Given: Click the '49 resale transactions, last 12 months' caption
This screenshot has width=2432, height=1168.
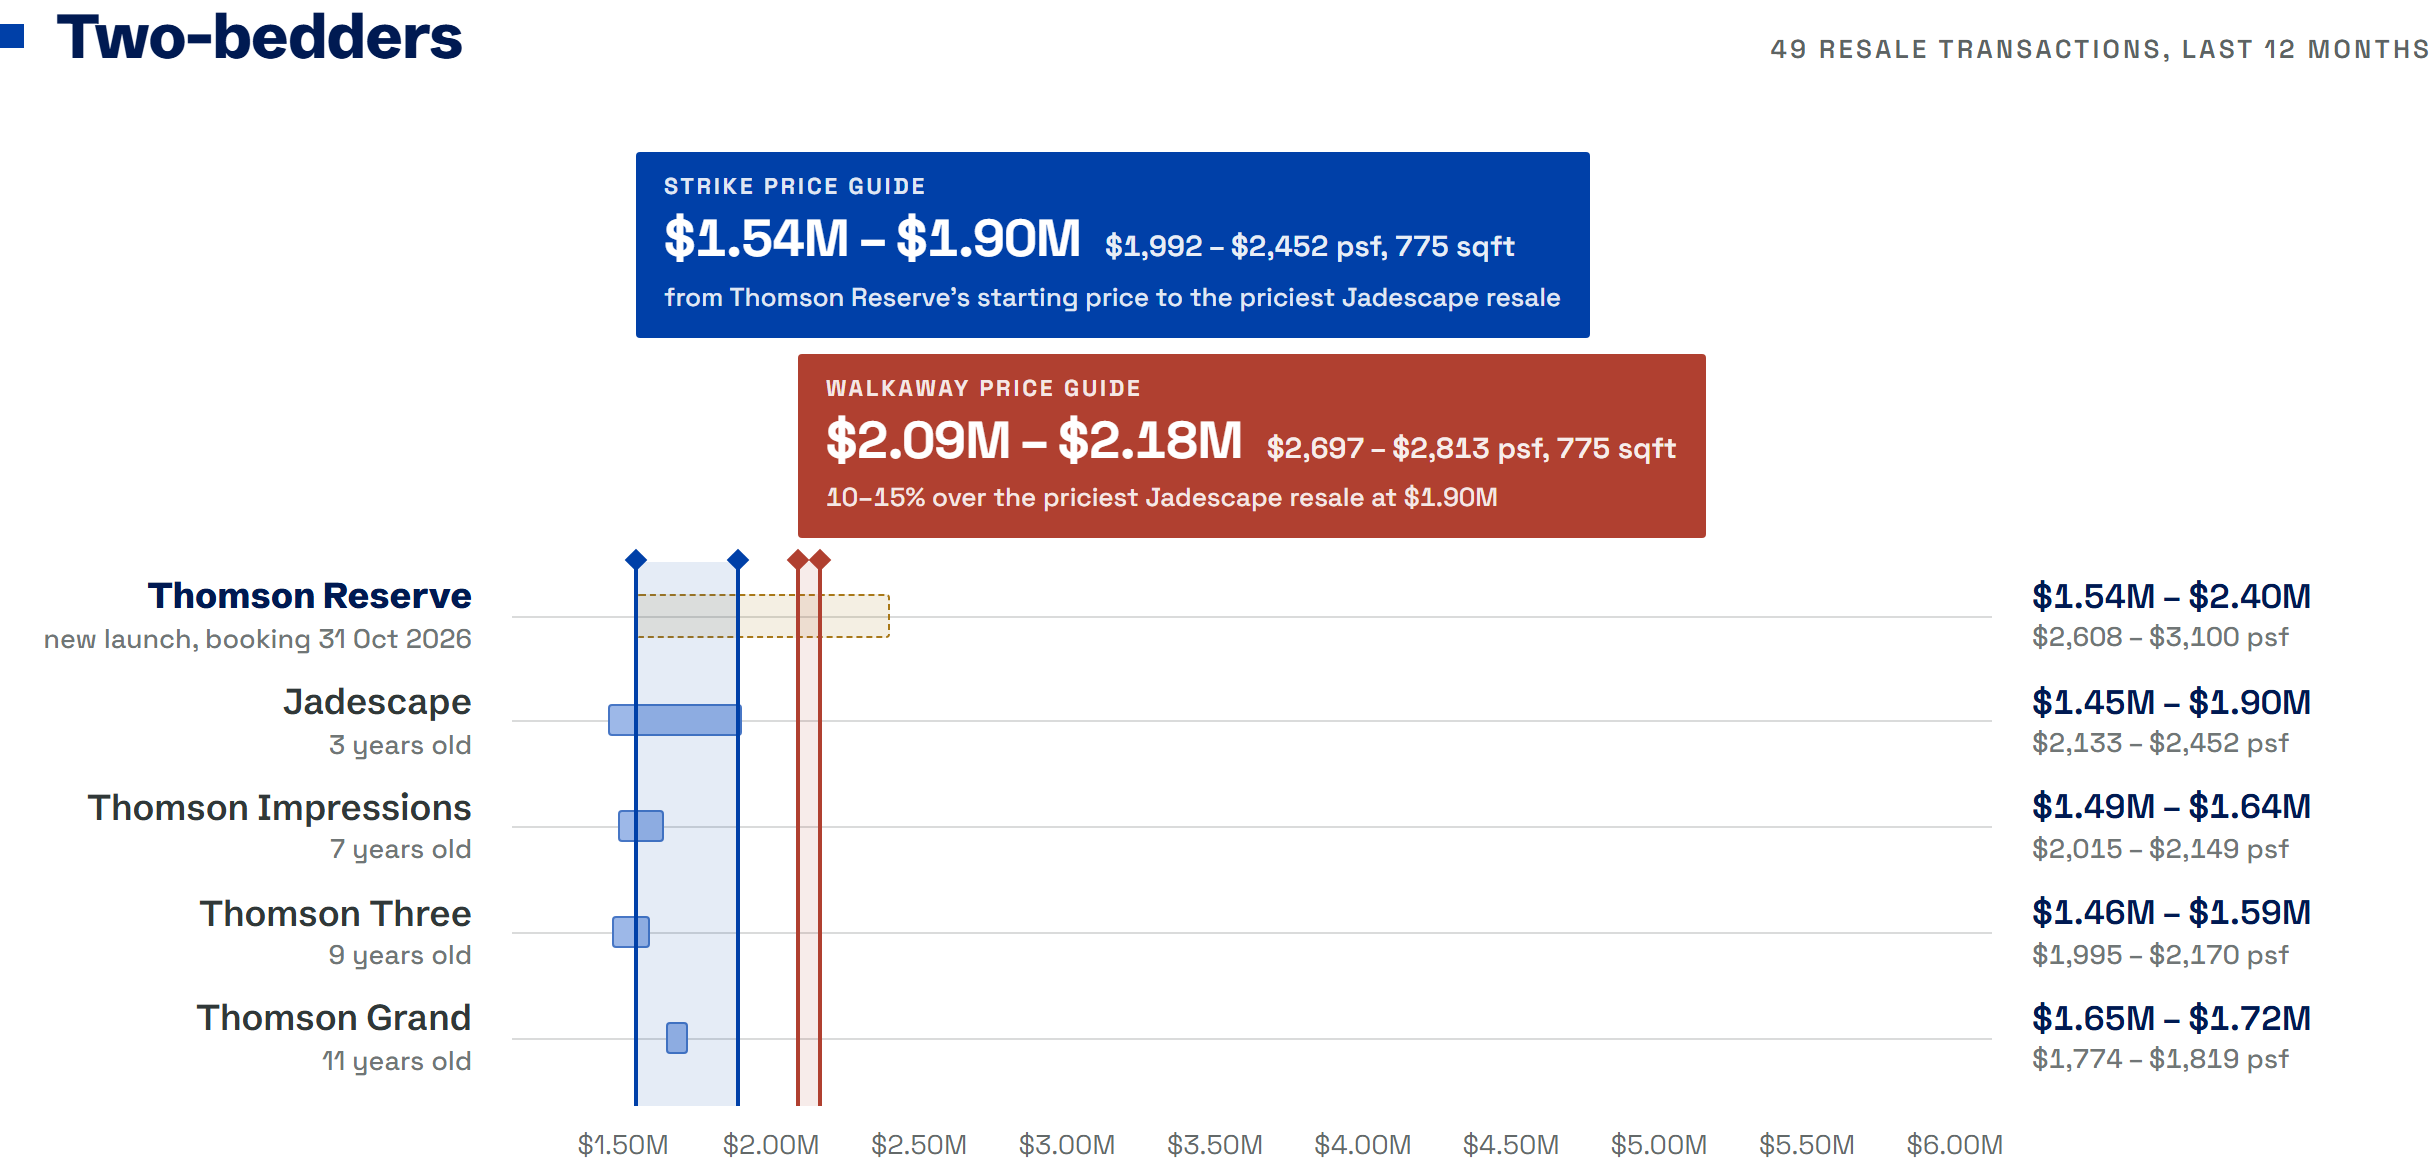Looking at the screenshot, I should click(x=2100, y=49).
